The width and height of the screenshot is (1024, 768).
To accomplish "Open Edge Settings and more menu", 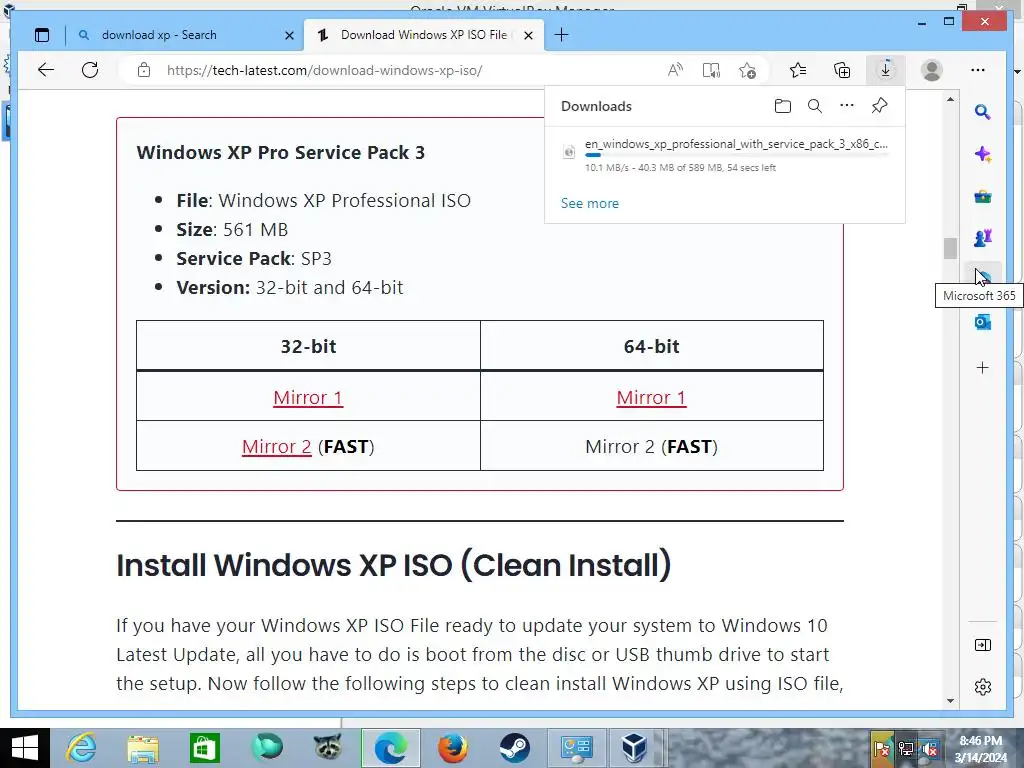I will coord(978,70).
